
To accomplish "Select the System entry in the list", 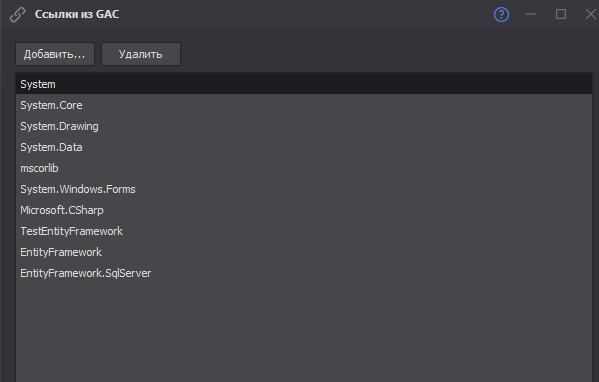I will click(304, 84).
